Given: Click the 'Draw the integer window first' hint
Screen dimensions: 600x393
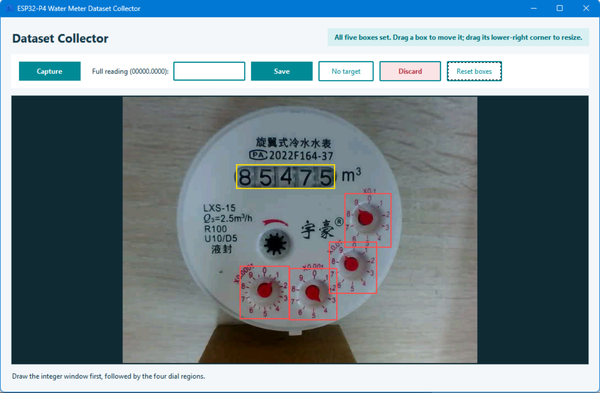Looking at the screenshot, I should [x=108, y=376].
